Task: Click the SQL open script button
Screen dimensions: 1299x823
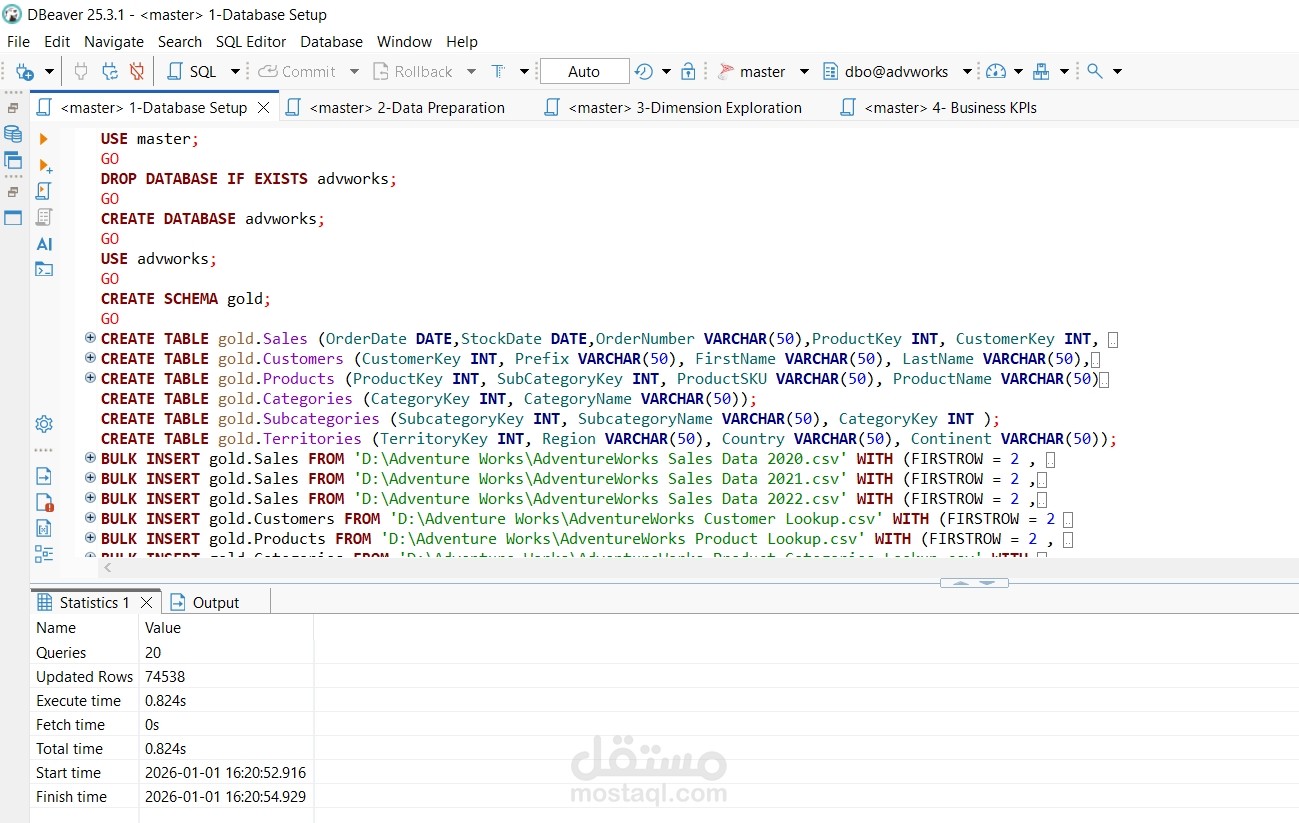Action: 192,71
